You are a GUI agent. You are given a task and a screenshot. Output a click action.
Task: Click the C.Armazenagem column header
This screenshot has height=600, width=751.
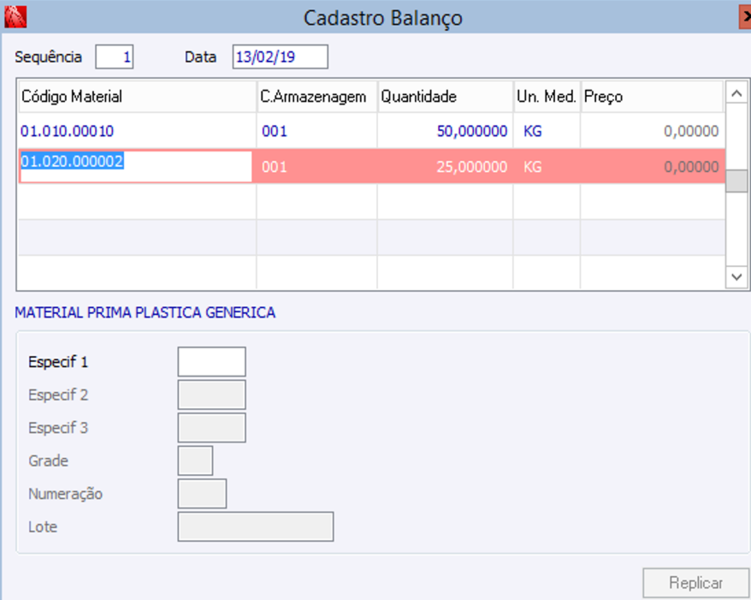[x=317, y=97]
